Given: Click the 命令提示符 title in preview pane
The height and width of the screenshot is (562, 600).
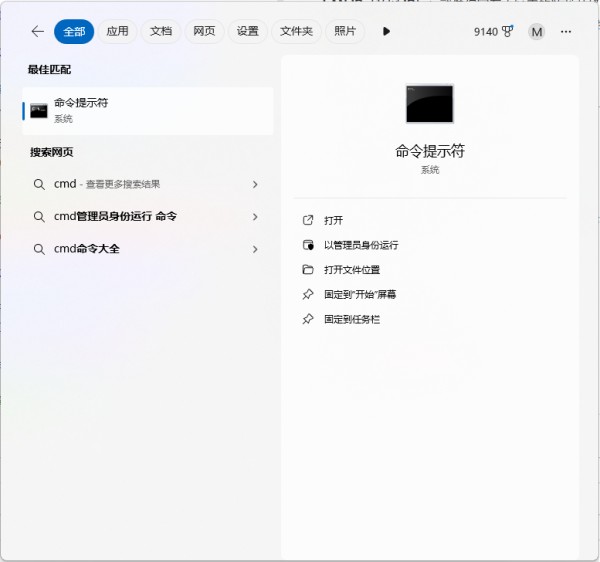Looking at the screenshot, I should 430,151.
